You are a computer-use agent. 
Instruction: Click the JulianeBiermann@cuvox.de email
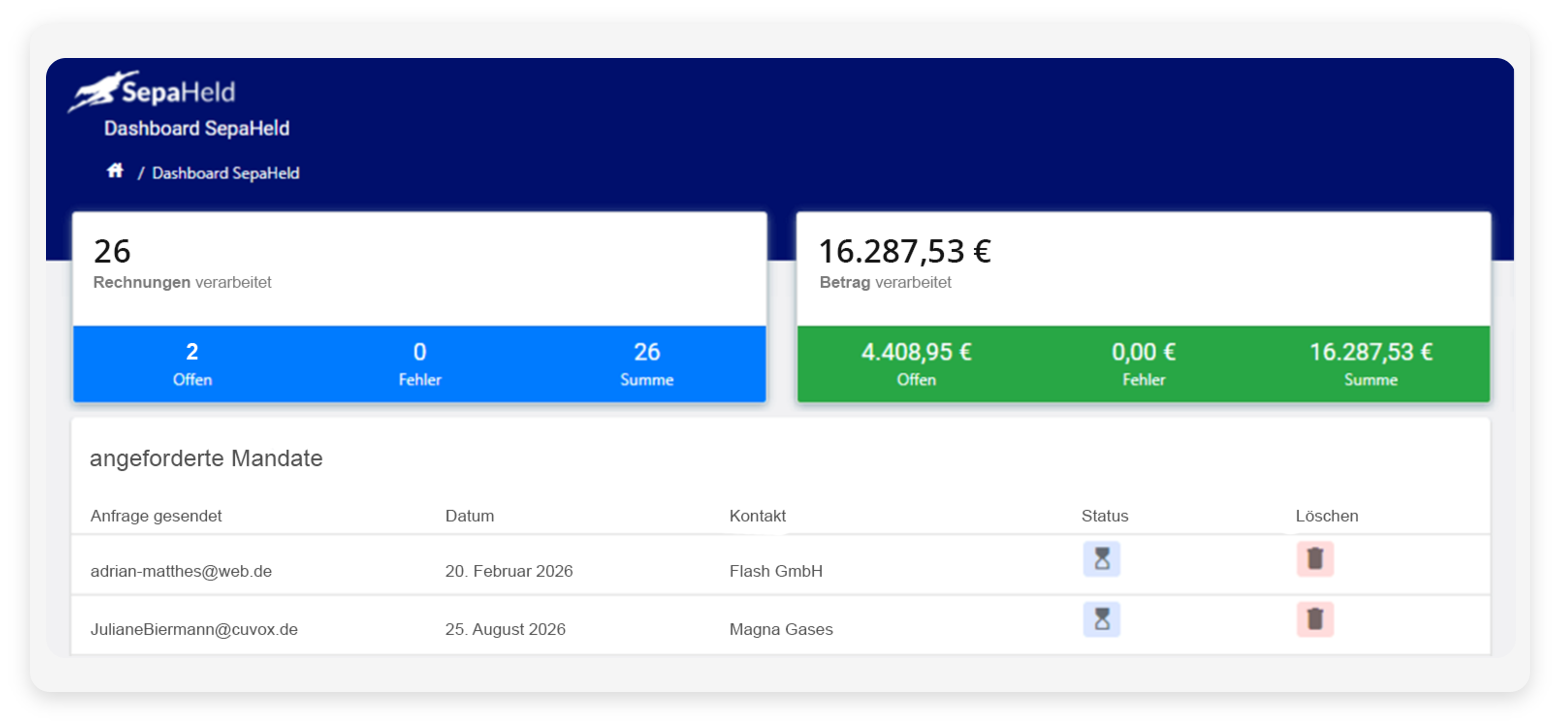[x=194, y=630]
